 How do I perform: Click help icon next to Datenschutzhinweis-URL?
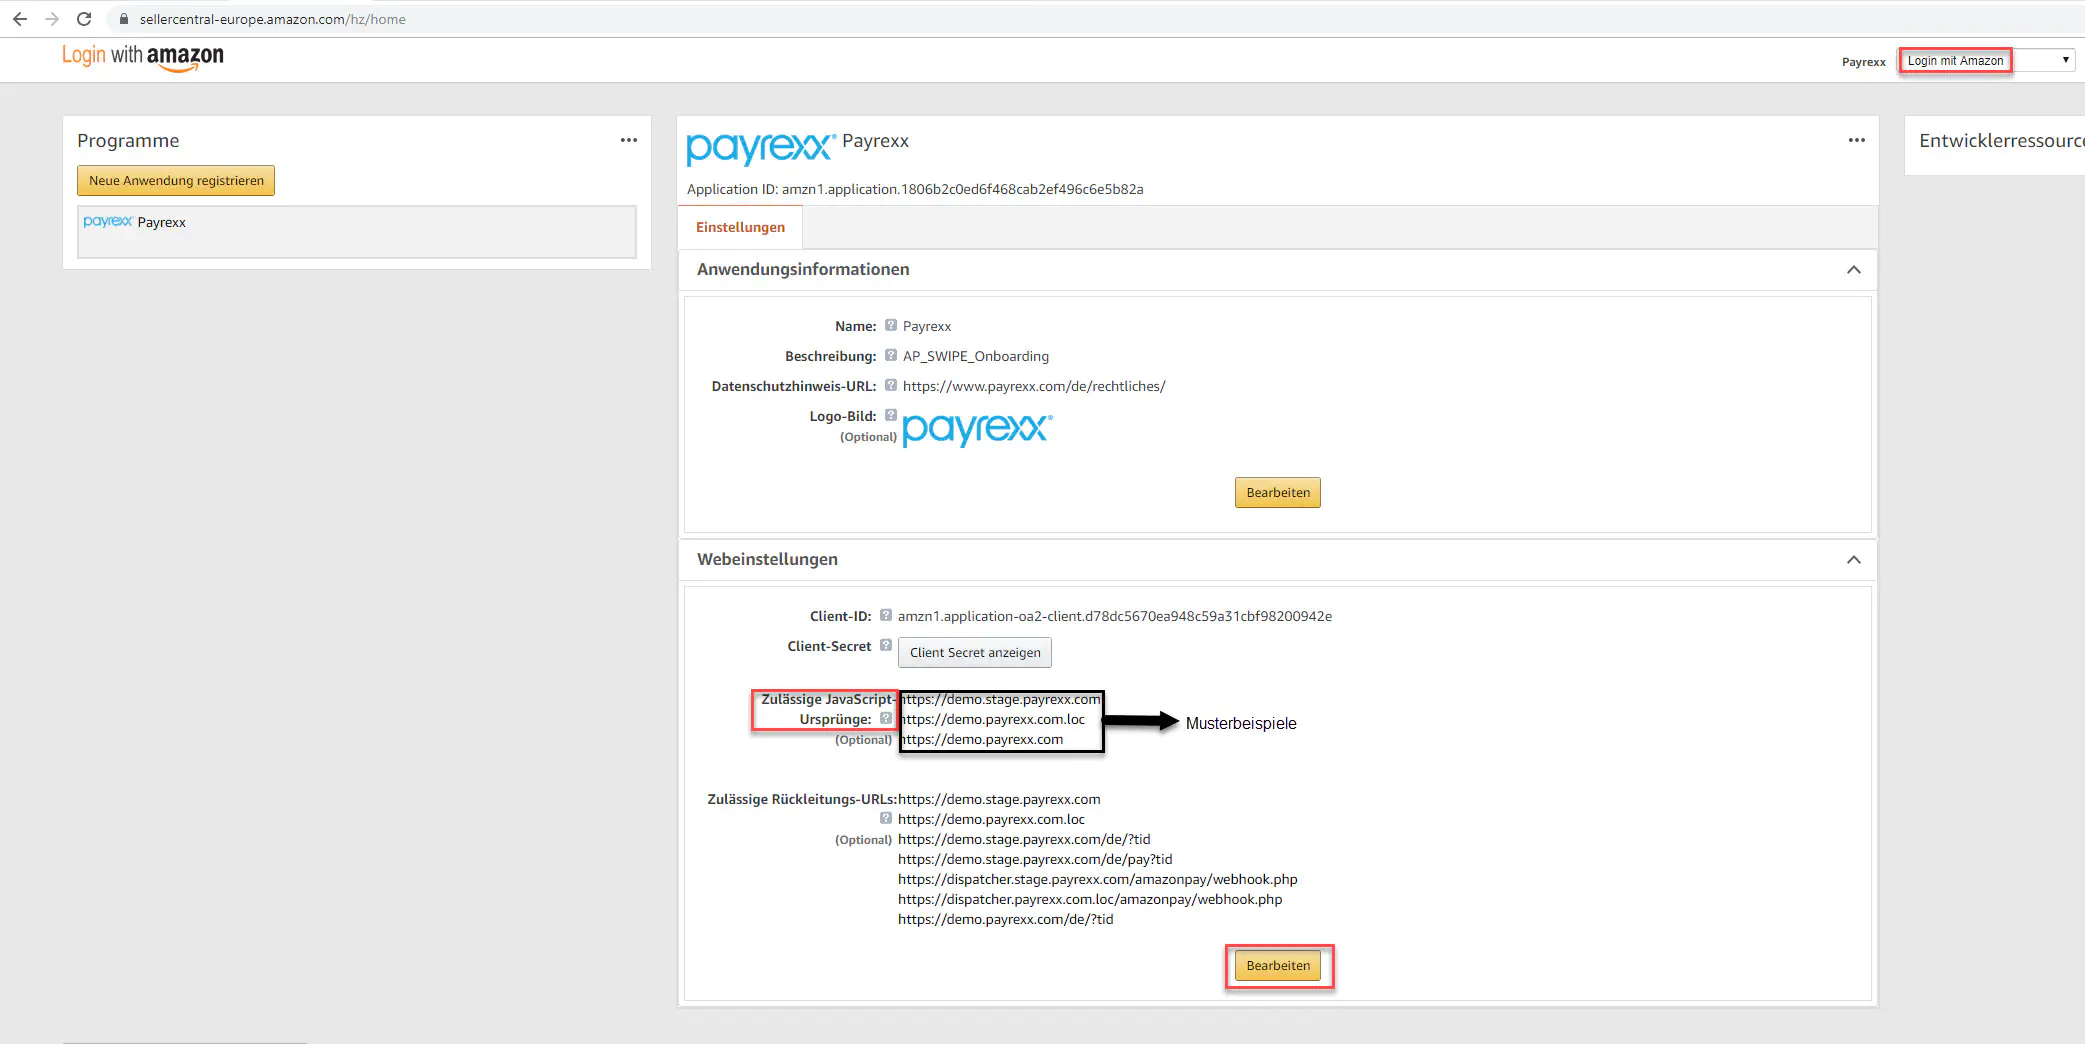pyautogui.click(x=890, y=385)
